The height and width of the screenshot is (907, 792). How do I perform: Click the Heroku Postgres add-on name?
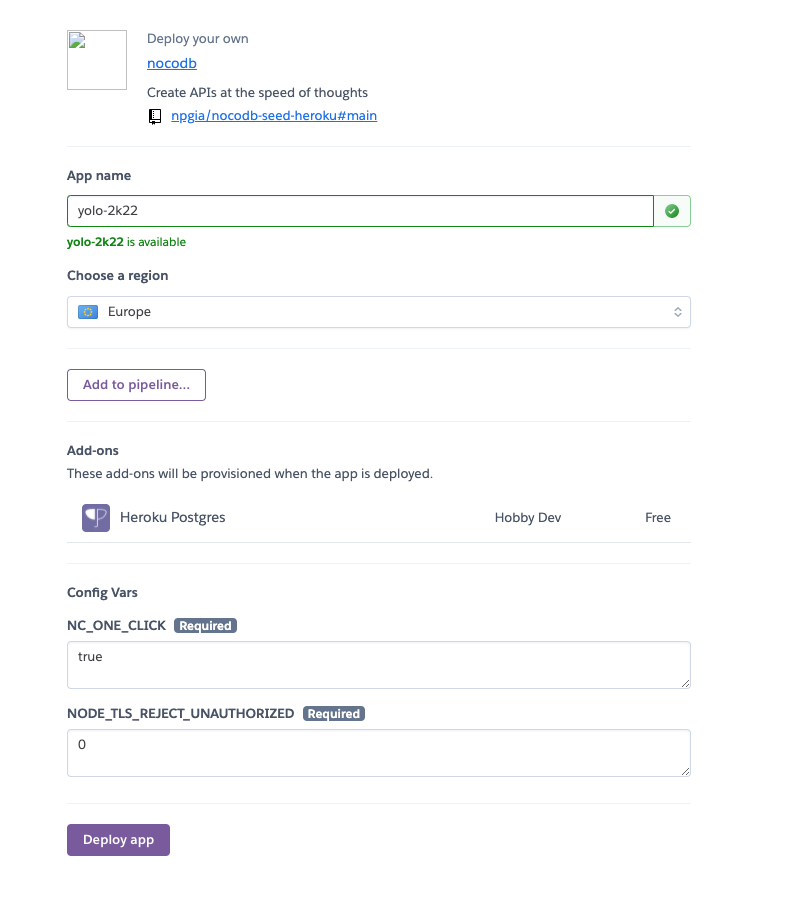click(172, 518)
